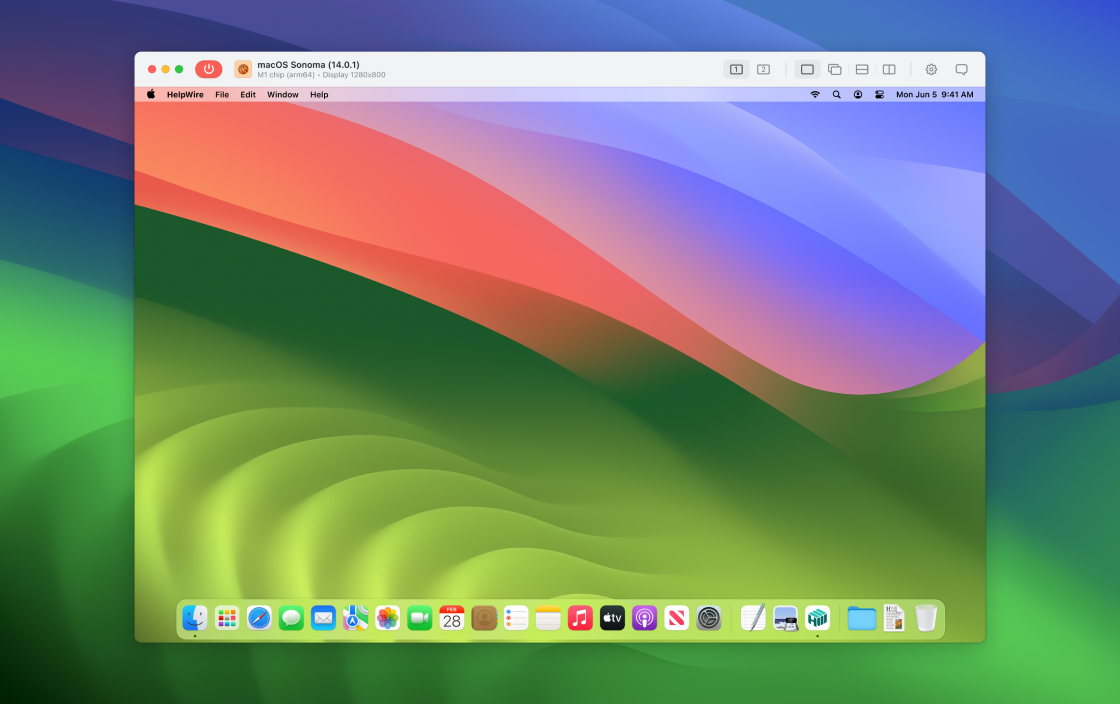Screen dimensions: 1120x704
Task: Choose the vertical split view icon
Action: (x=889, y=69)
